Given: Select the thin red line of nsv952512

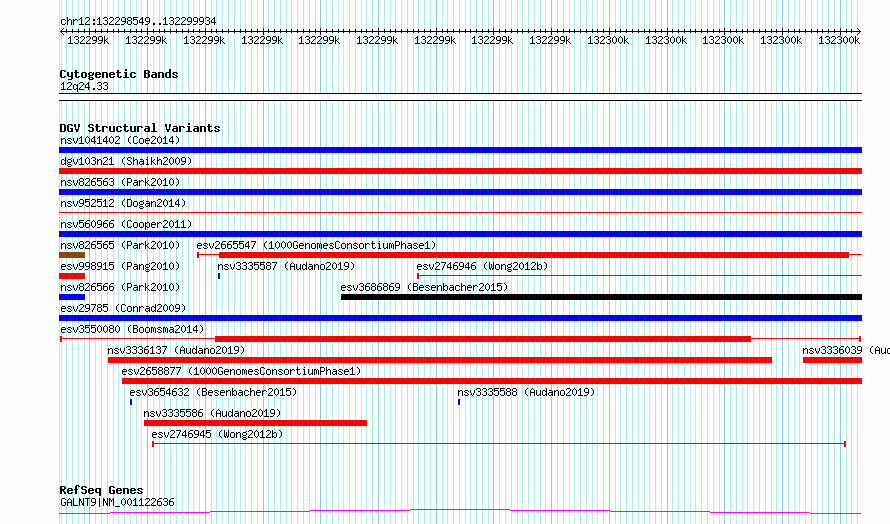Looking at the screenshot, I should pos(460,213).
